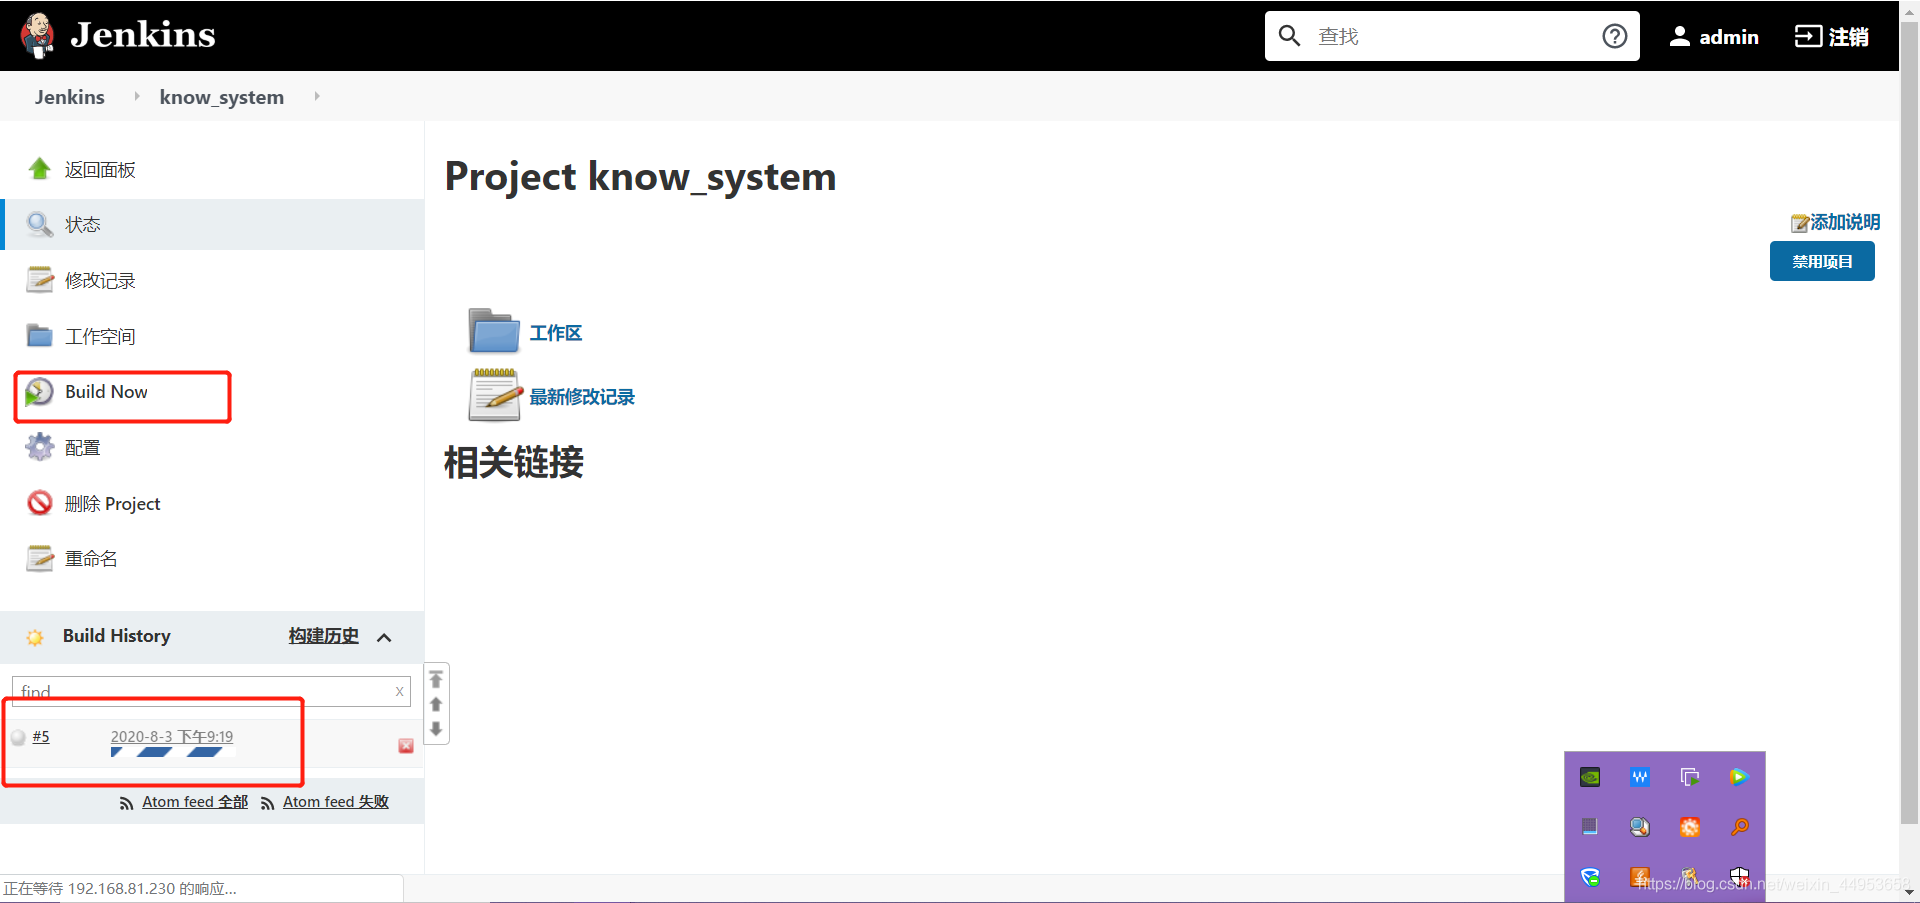The image size is (1920, 903).
Task: Click the Build Now clock icon
Action: pyautogui.click(x=39, y=392)
